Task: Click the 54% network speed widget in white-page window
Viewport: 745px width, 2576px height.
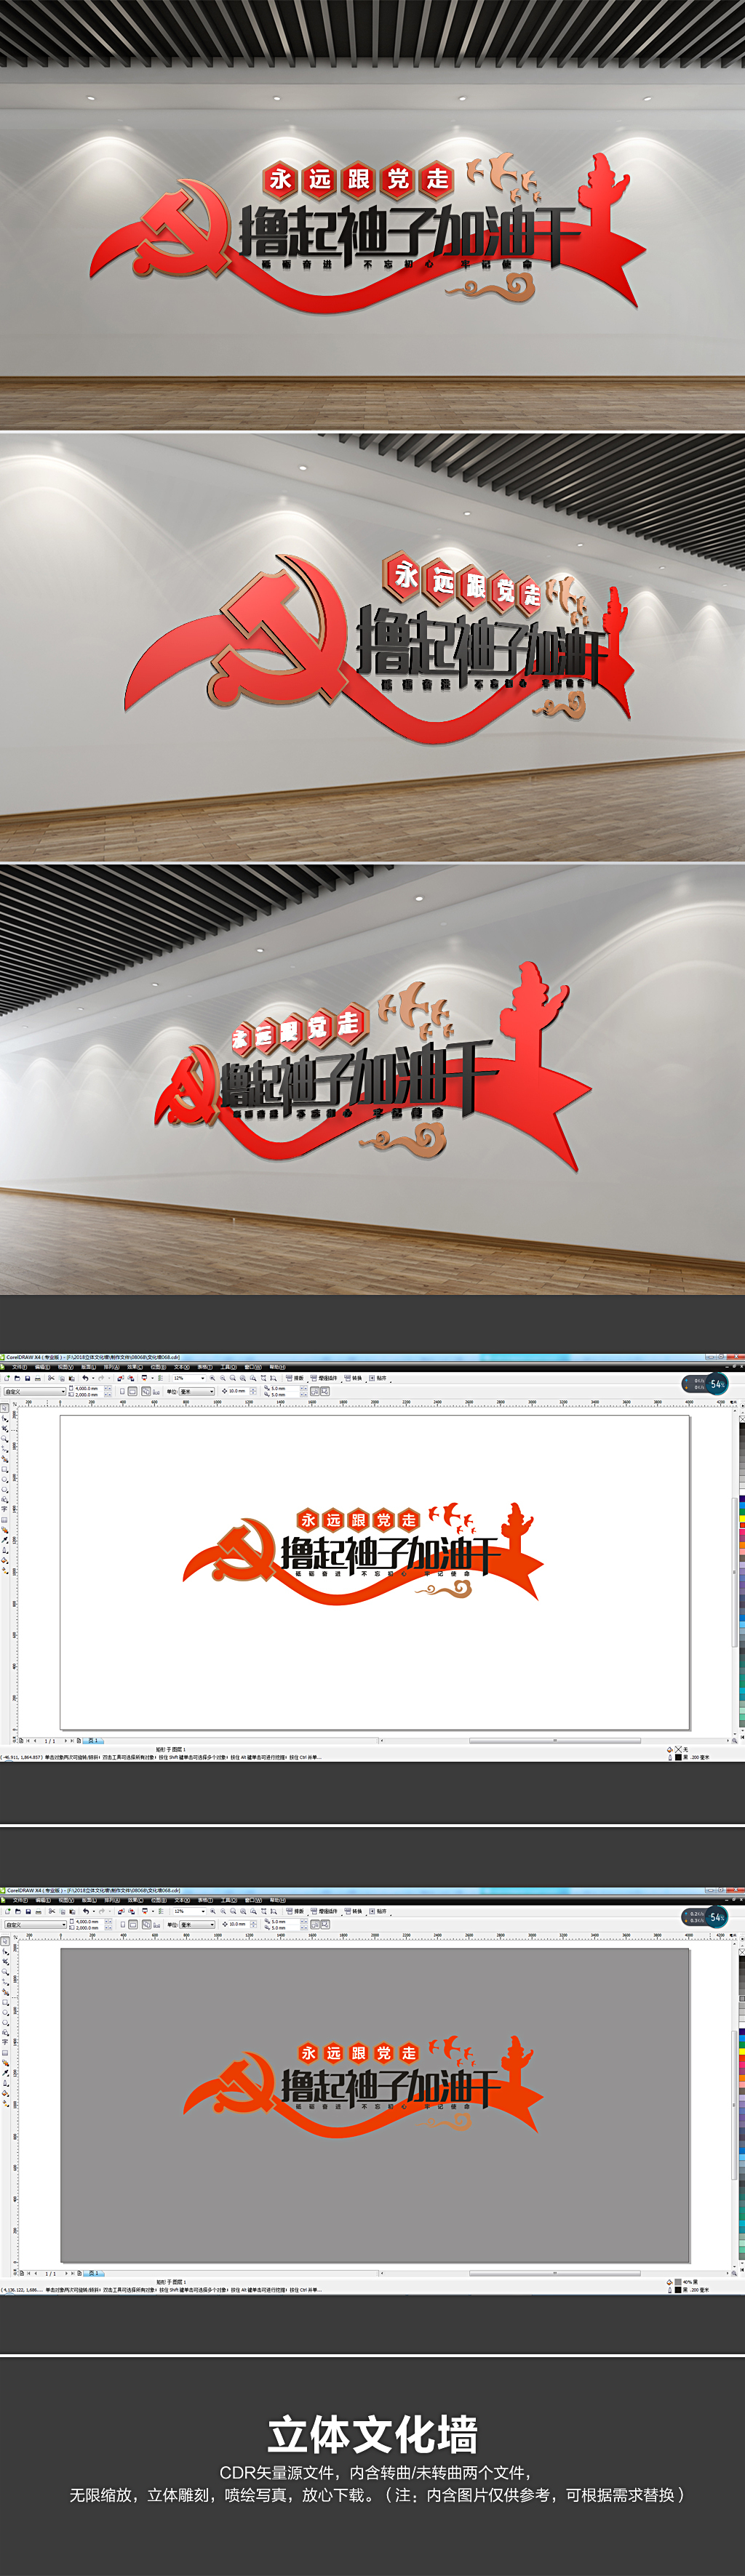Action: point(705,1384)
